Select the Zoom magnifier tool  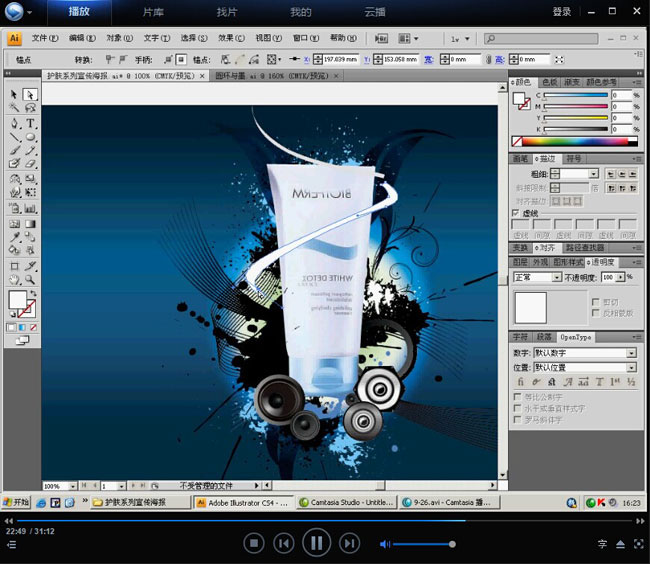30,280
